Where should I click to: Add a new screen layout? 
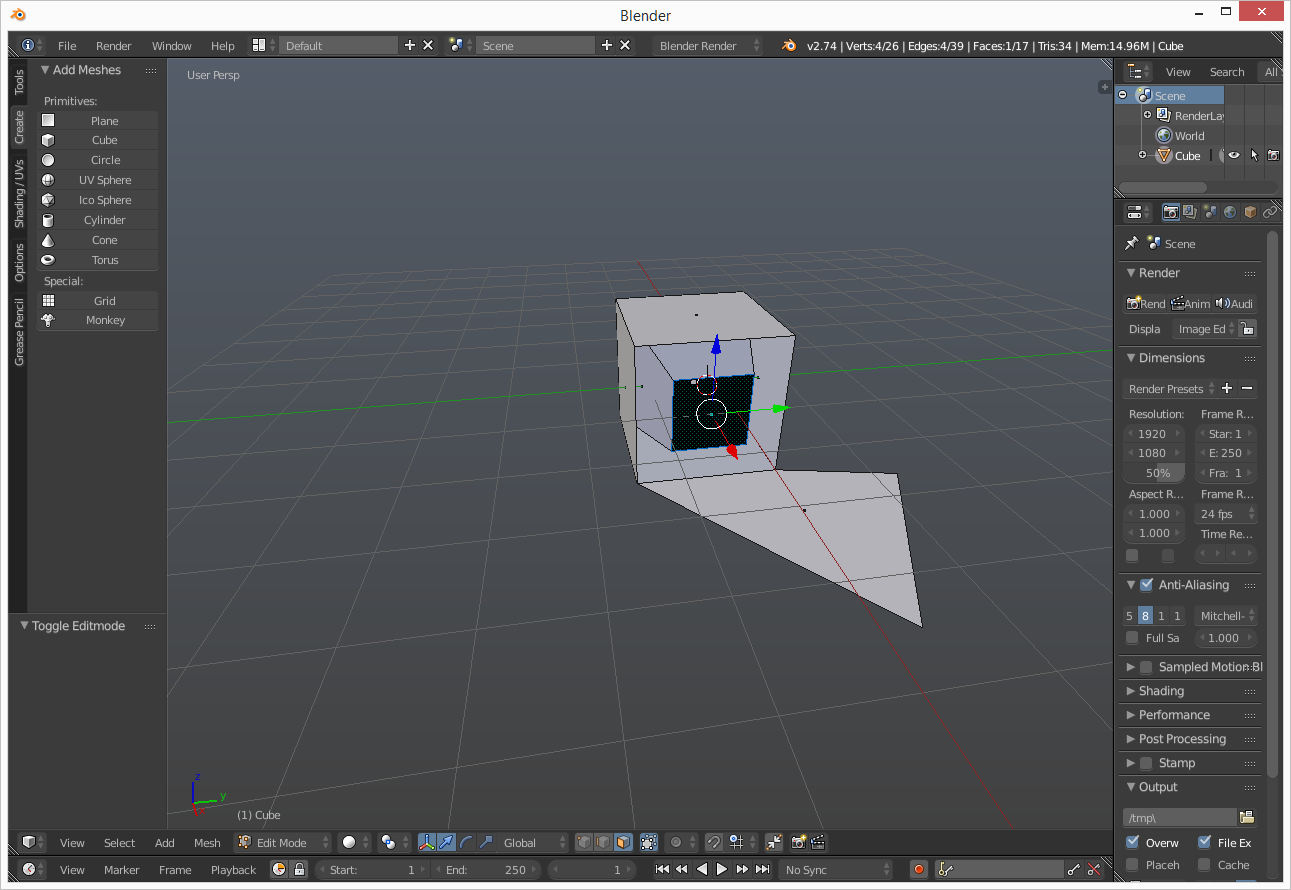(x=409, y=45)
